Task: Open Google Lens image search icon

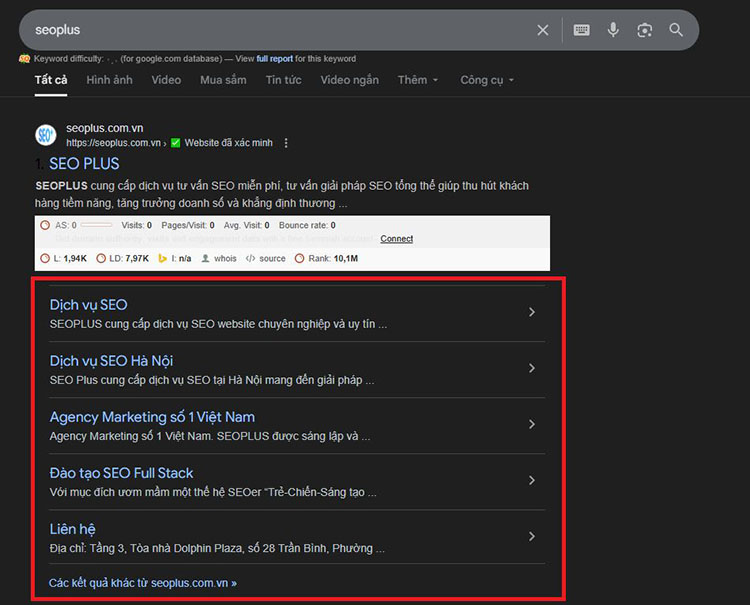Action: (644, 30)
